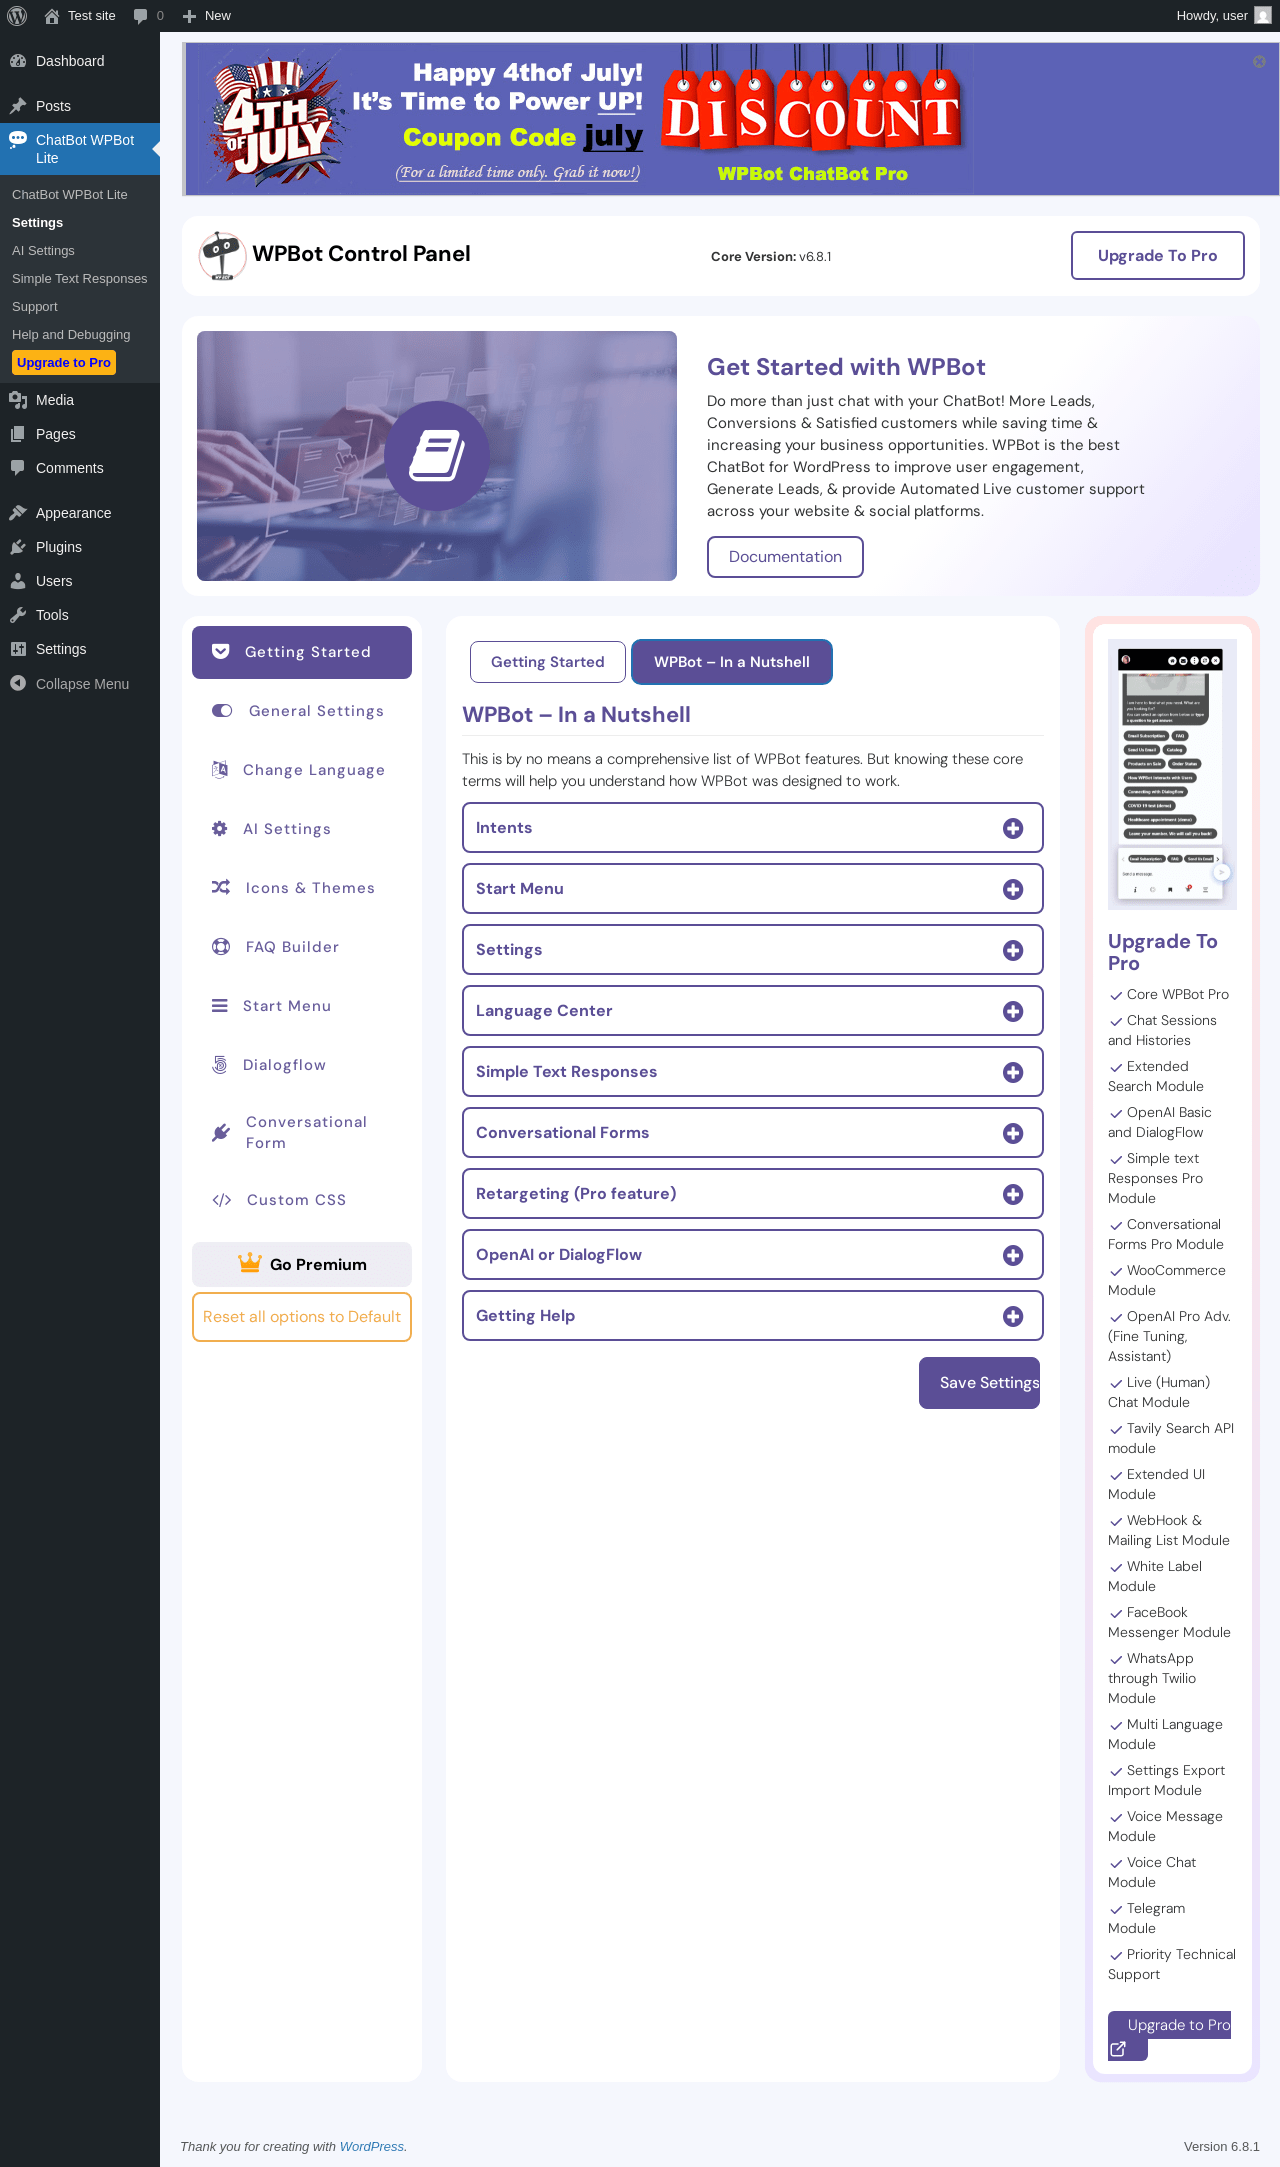Viewport: 1280px width, 2167px height.
Task: Switch to WPBot – In a Nutshell tab
Action: pos(732,662)
